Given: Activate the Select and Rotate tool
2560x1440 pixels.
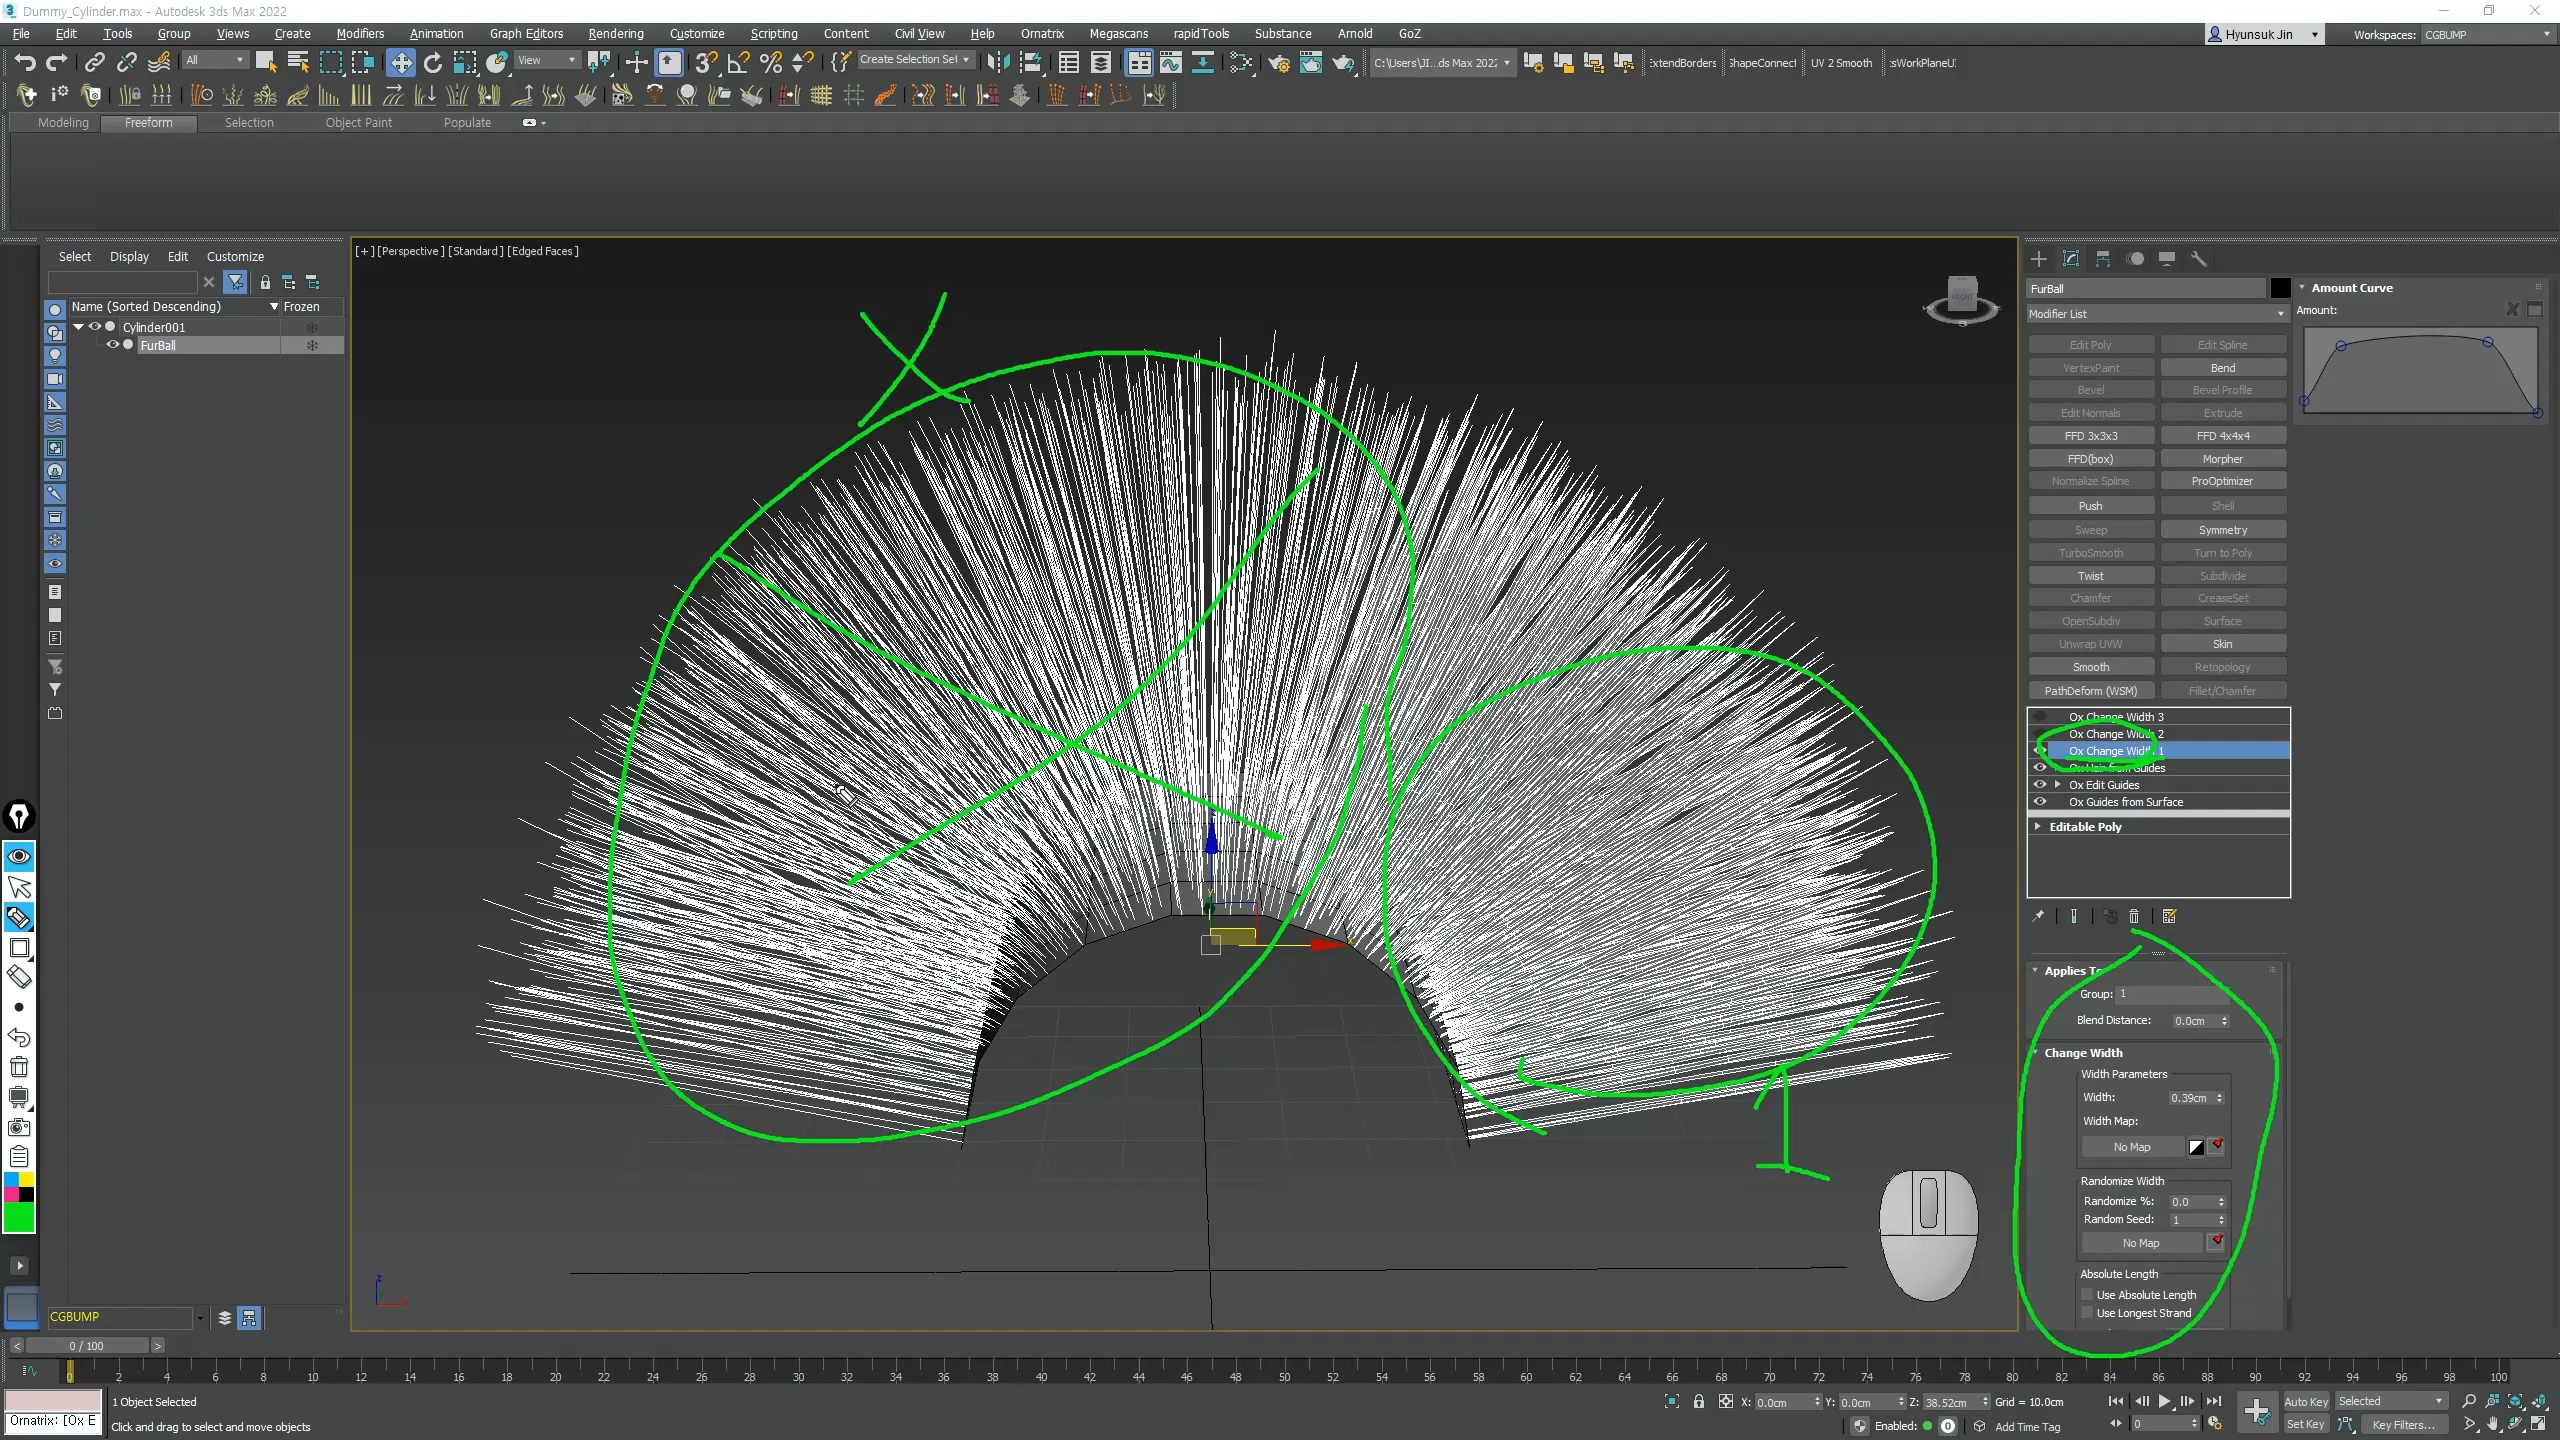Looking at the screenshot, I should [x=432, y=63].
